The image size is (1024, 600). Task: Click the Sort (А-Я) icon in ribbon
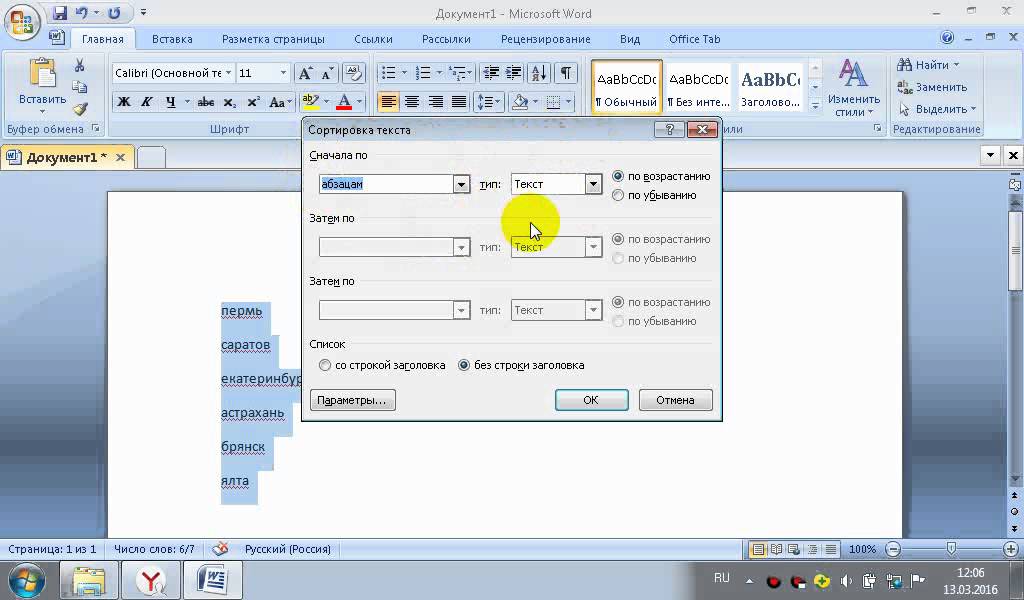(x=539, y=73)
